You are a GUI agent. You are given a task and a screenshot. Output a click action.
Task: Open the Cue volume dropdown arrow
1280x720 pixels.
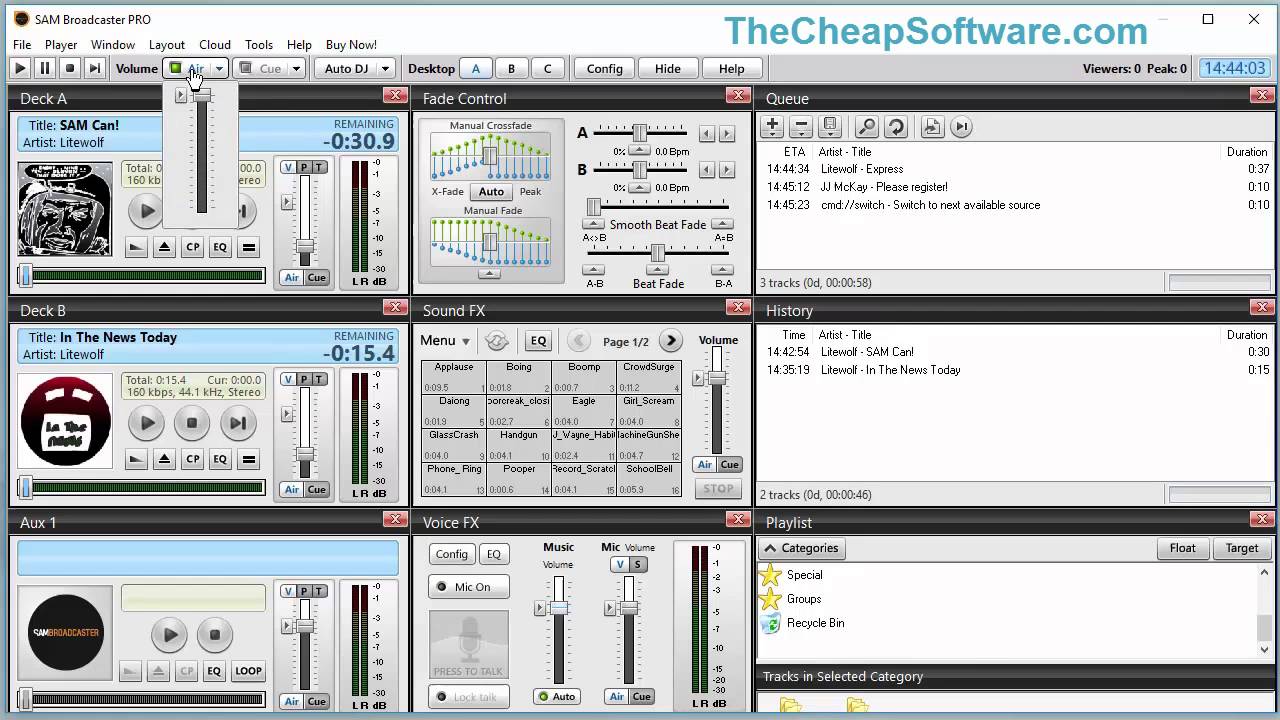296,69
